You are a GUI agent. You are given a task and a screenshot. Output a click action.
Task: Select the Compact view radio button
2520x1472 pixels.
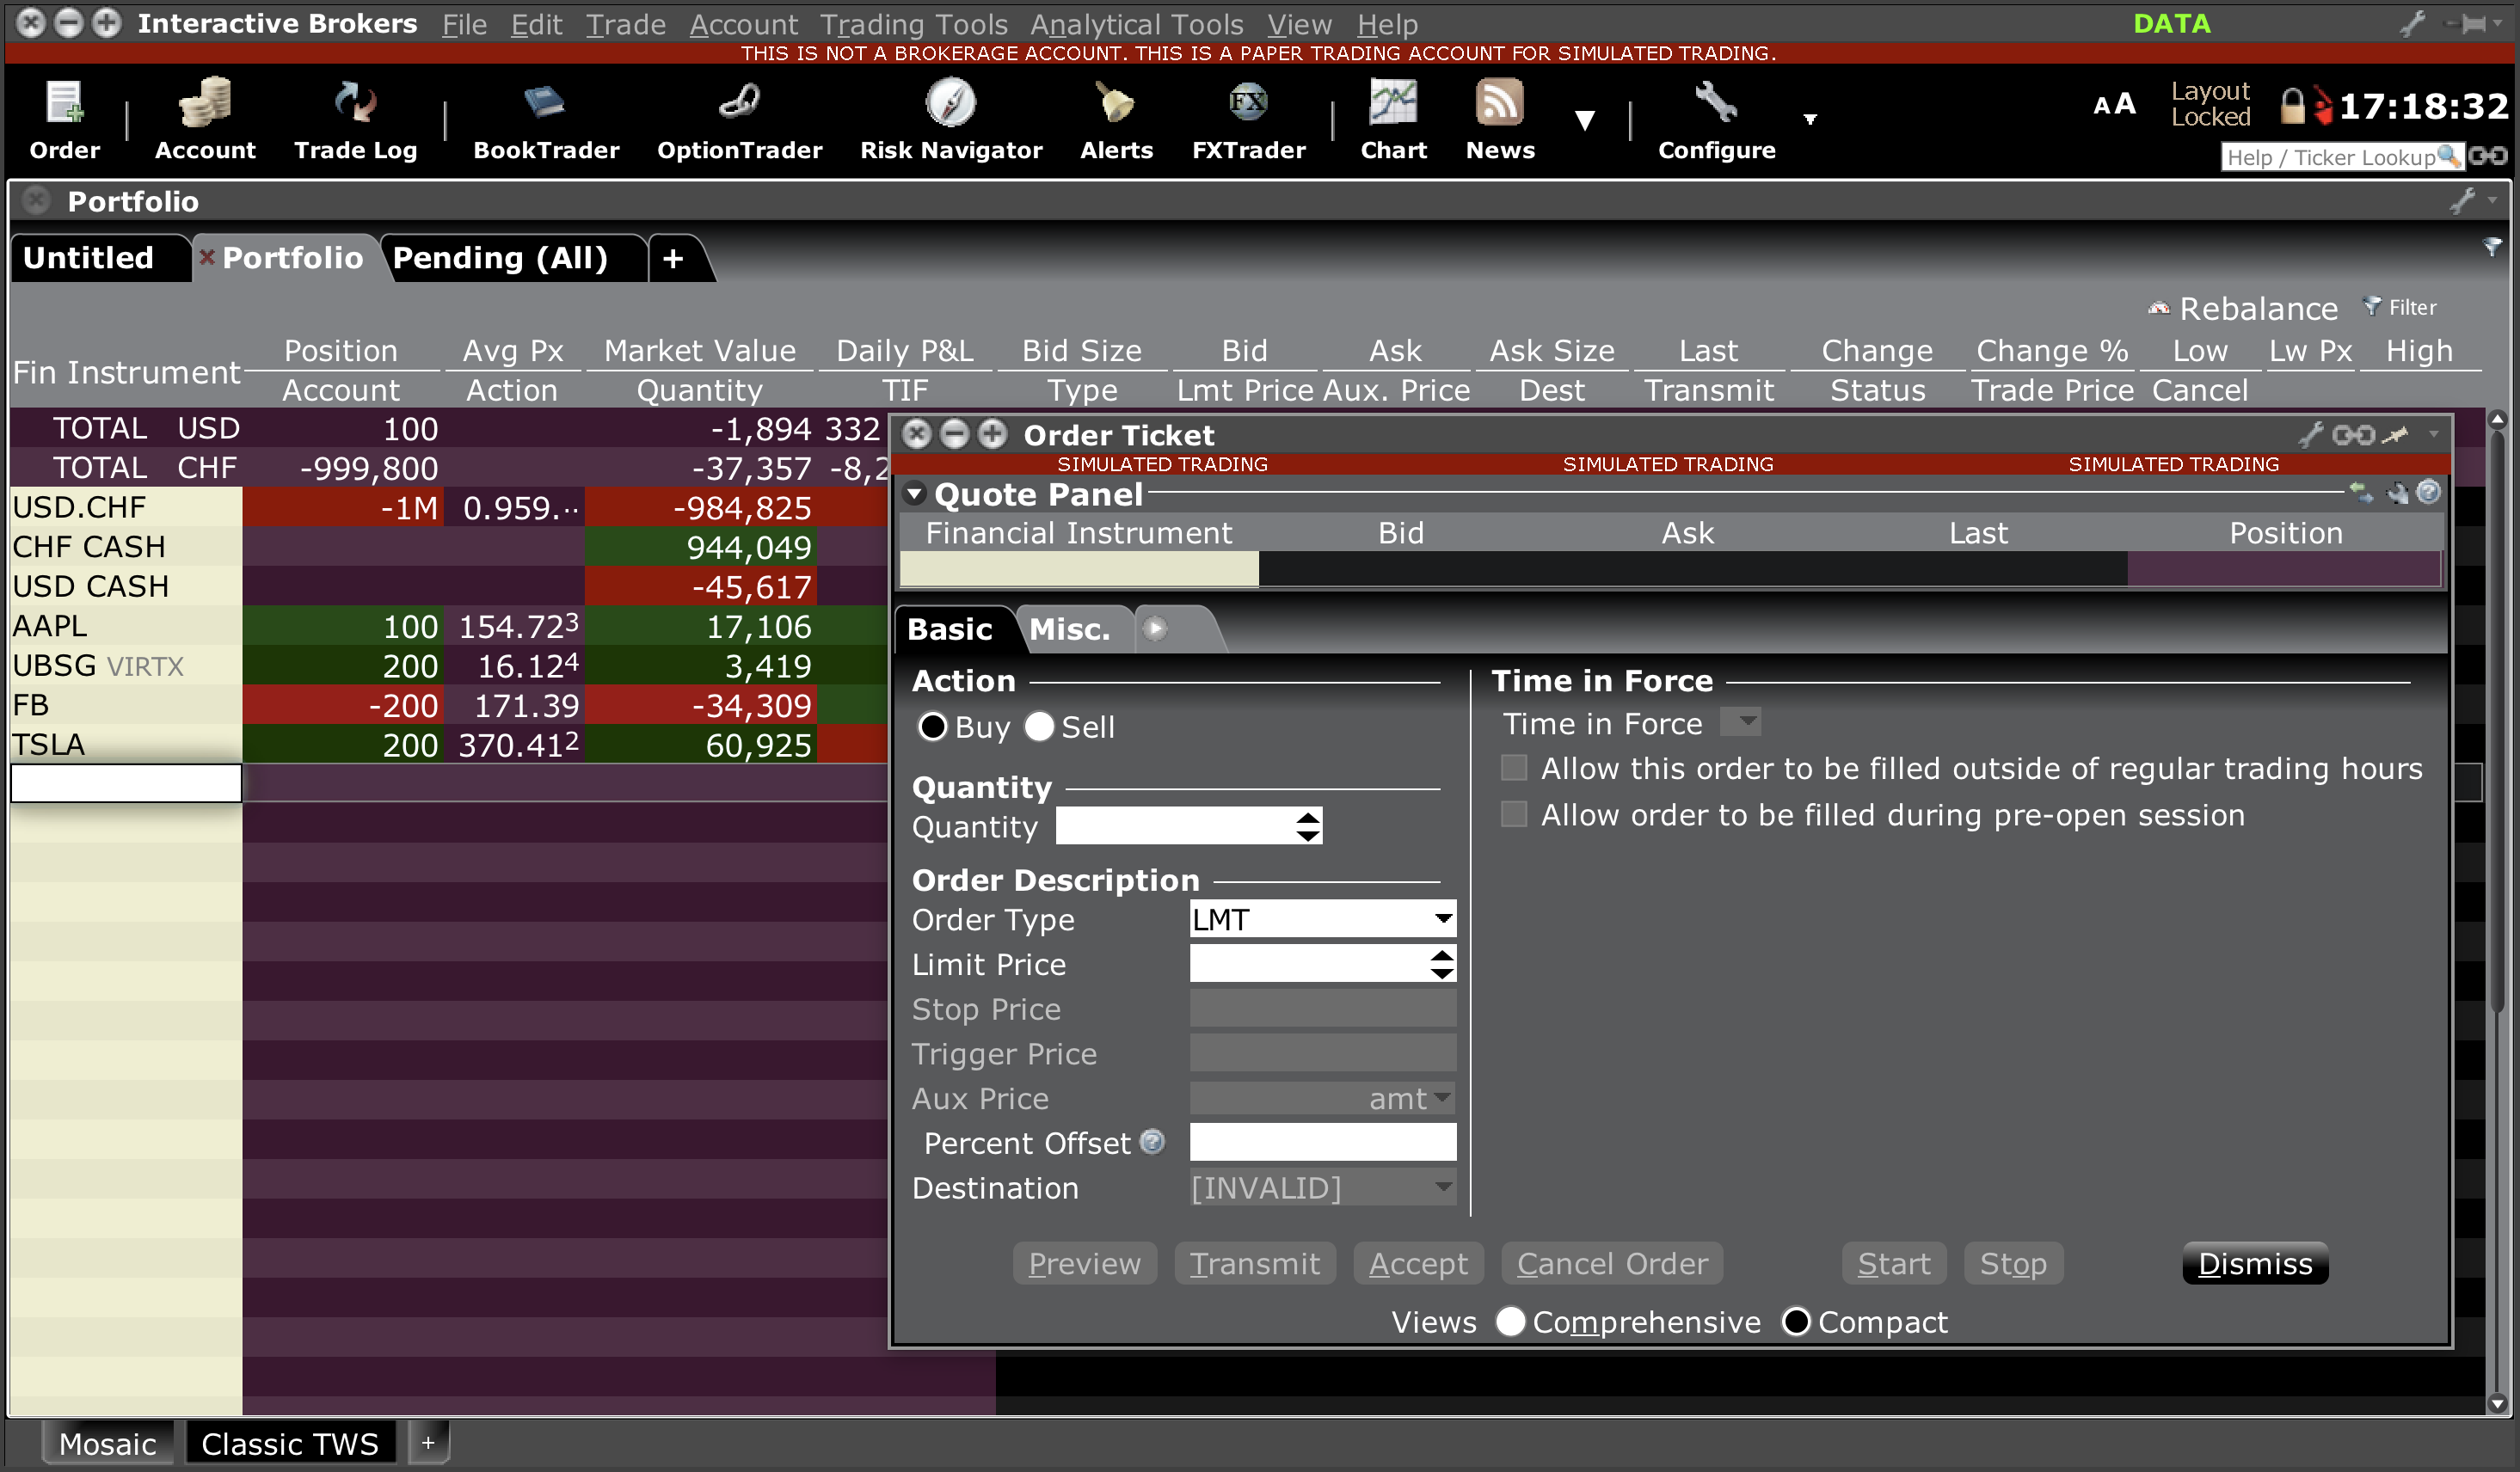click(x=1796, y=1322)
